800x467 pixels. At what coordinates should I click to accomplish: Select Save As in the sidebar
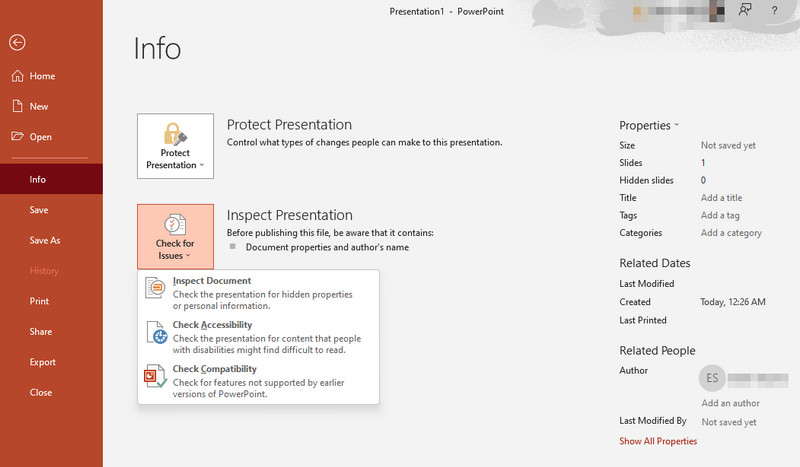click(45, 241)
